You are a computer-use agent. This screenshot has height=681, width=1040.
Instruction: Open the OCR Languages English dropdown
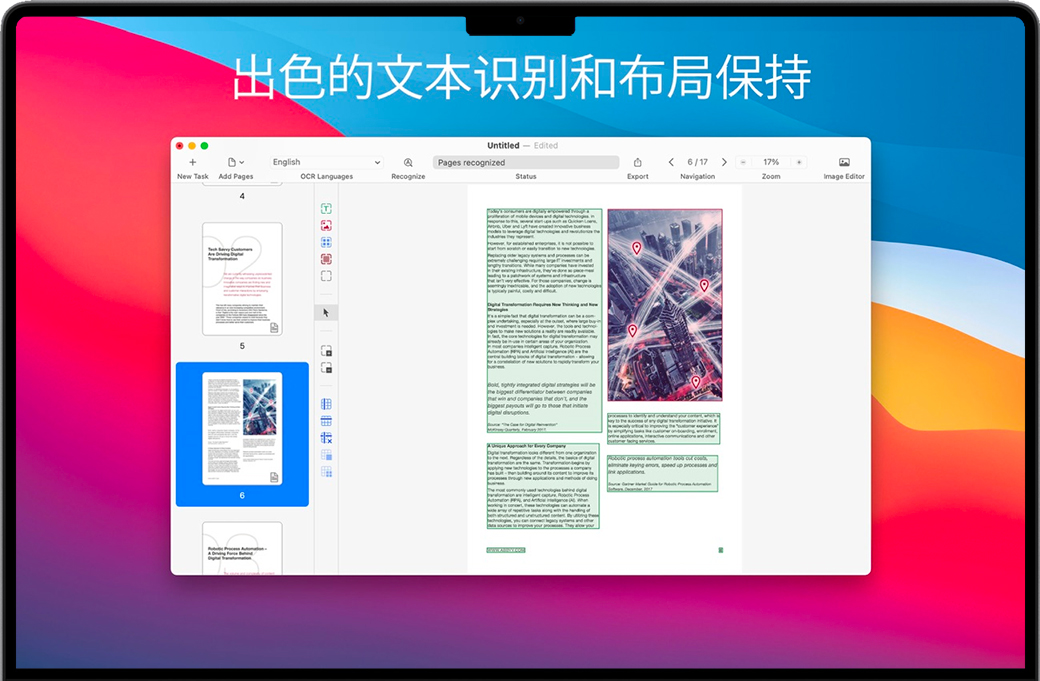pos(327,162)
